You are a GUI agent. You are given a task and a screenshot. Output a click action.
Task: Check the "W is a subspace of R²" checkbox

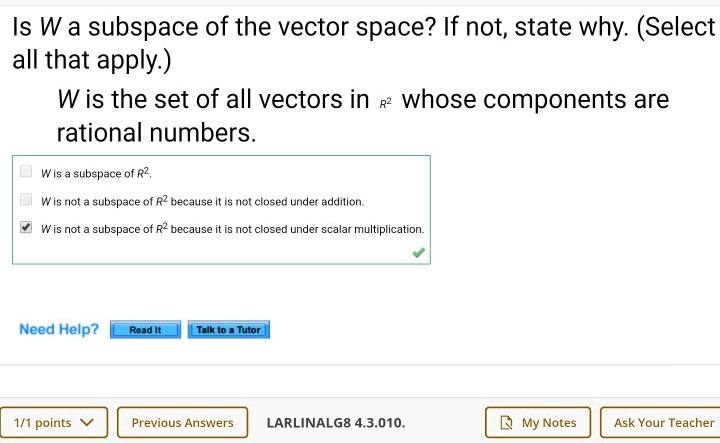click(26, 172)
